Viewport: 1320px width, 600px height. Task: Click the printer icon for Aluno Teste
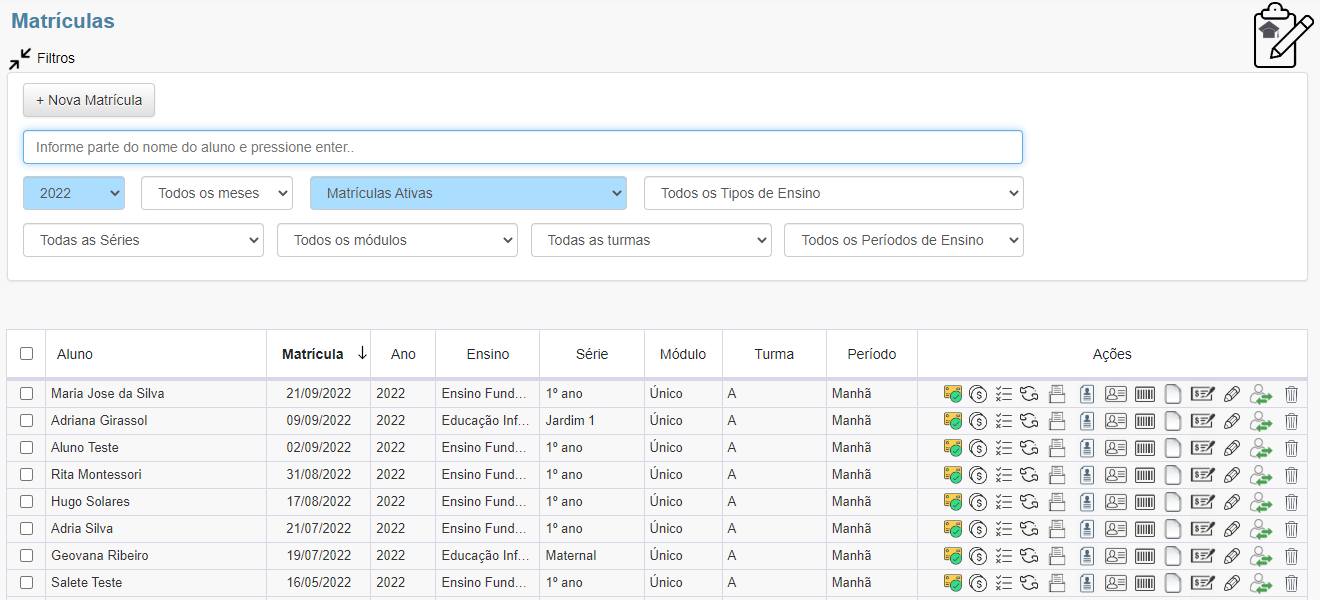coord(1057,448)
